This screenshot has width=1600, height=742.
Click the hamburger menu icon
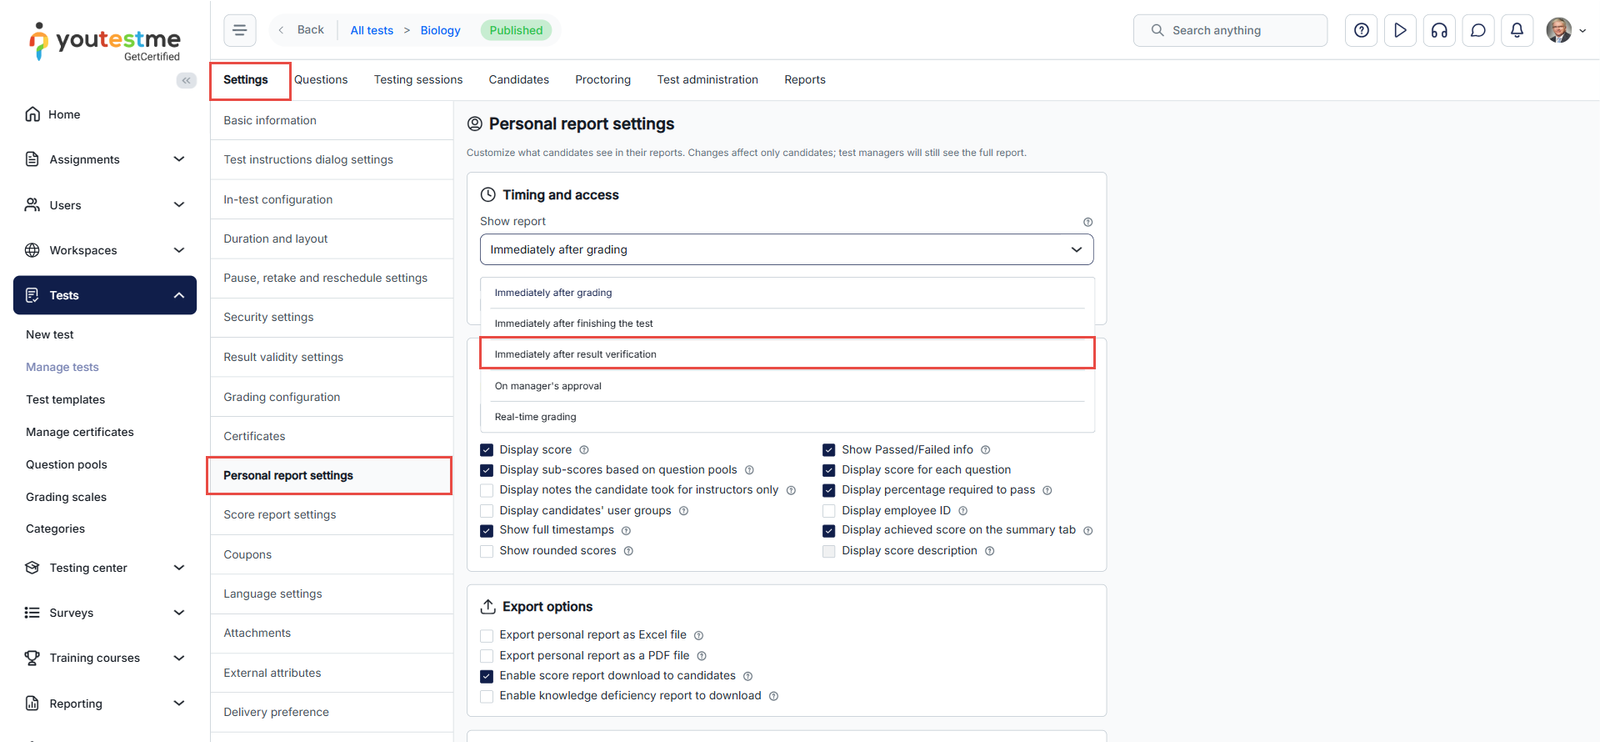pyautogui.click(x=240, y=30)
